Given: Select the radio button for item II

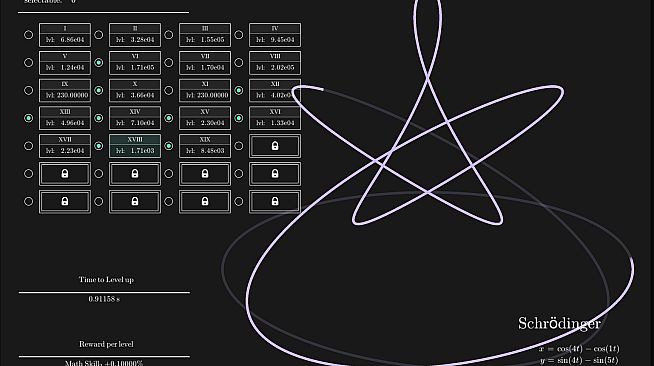Looking at the screenshot, I should pos(98,35).
